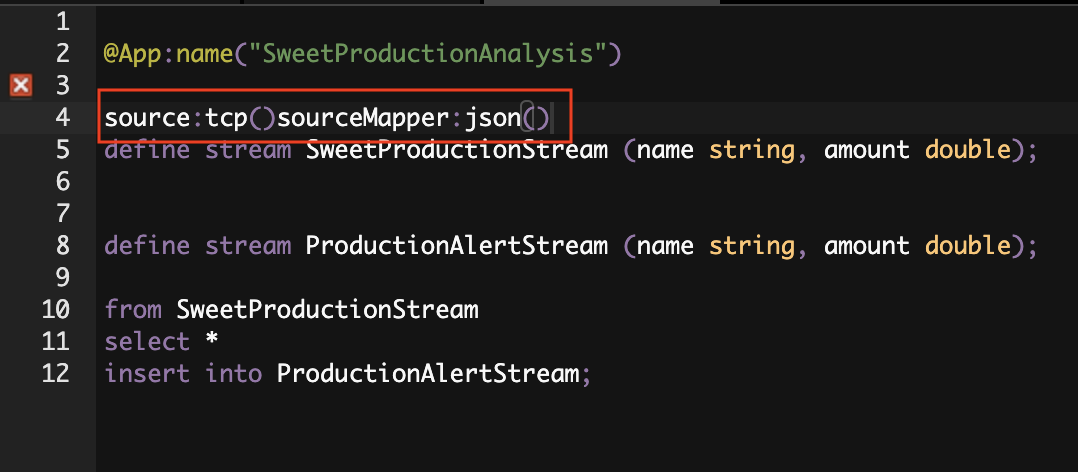This screenshot has height=472, width=1078.
Task: Click ProductionAlertStream on line 12
Action: [x=428, y=374]
